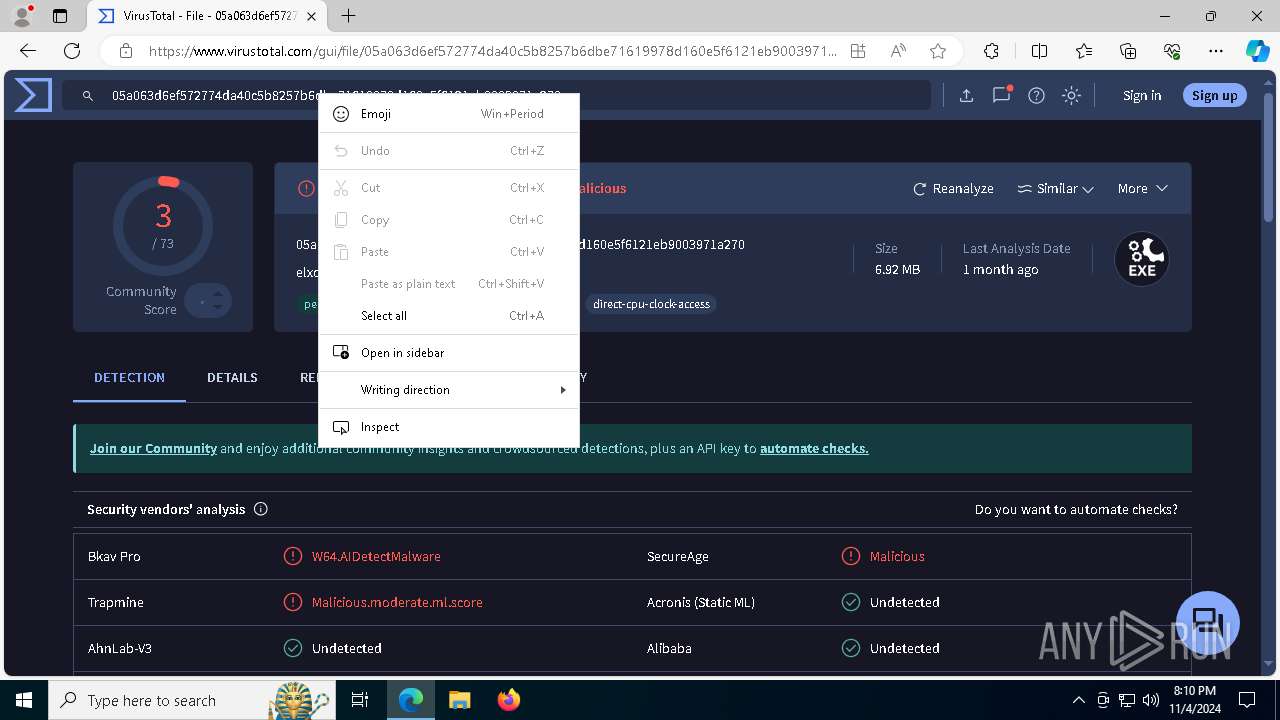Click the VirusTotal logo icon
Image resolution: width=1280 pixels, height=720 pixels.
(x=33, y=95)
